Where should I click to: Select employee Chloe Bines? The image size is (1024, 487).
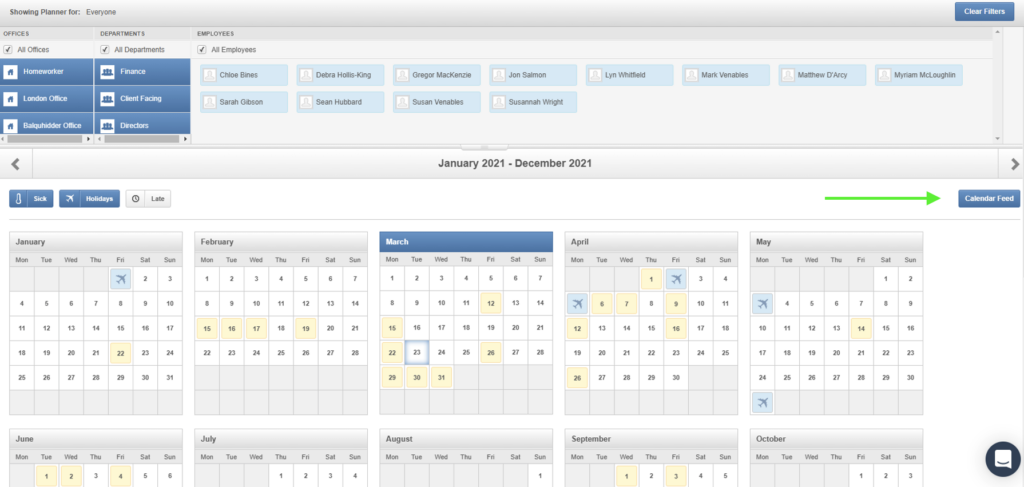tap(244, 75)
